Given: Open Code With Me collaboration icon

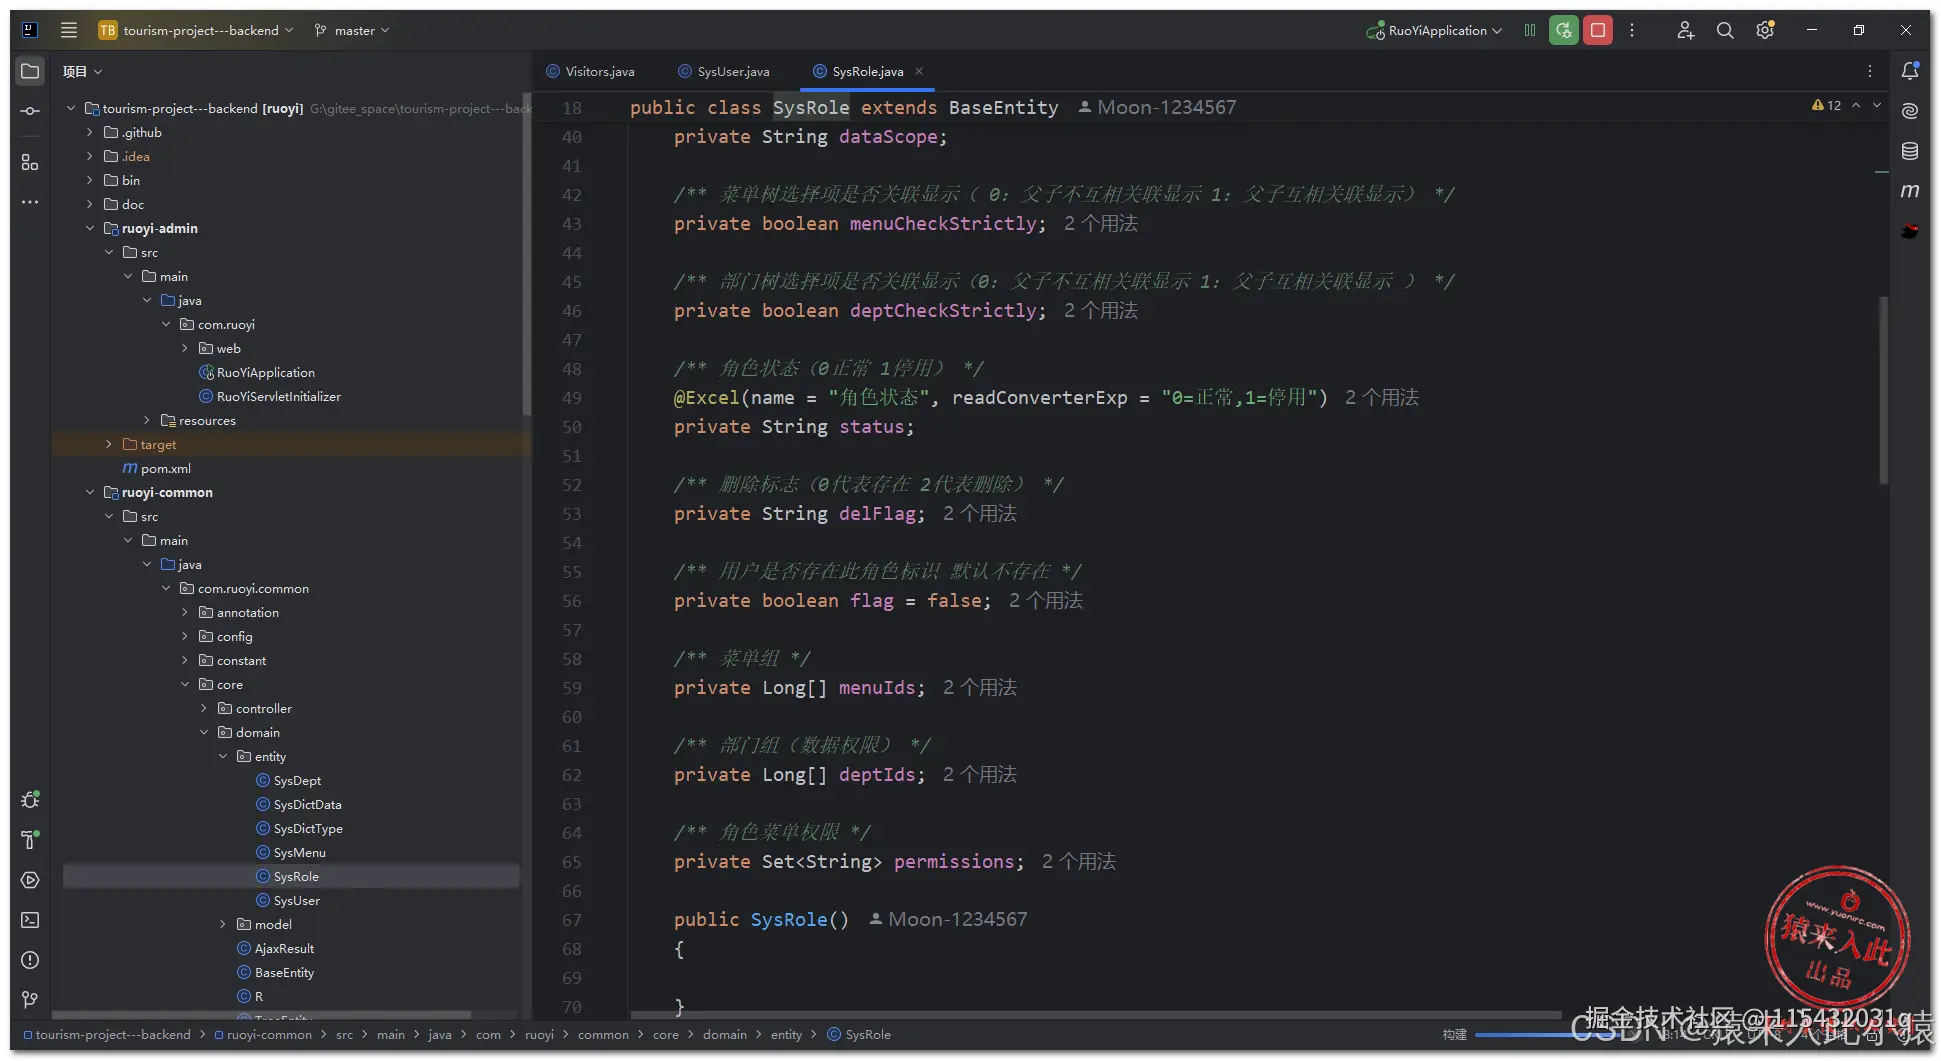Looking at the screenshot, I should click(x=1686, y=30).
